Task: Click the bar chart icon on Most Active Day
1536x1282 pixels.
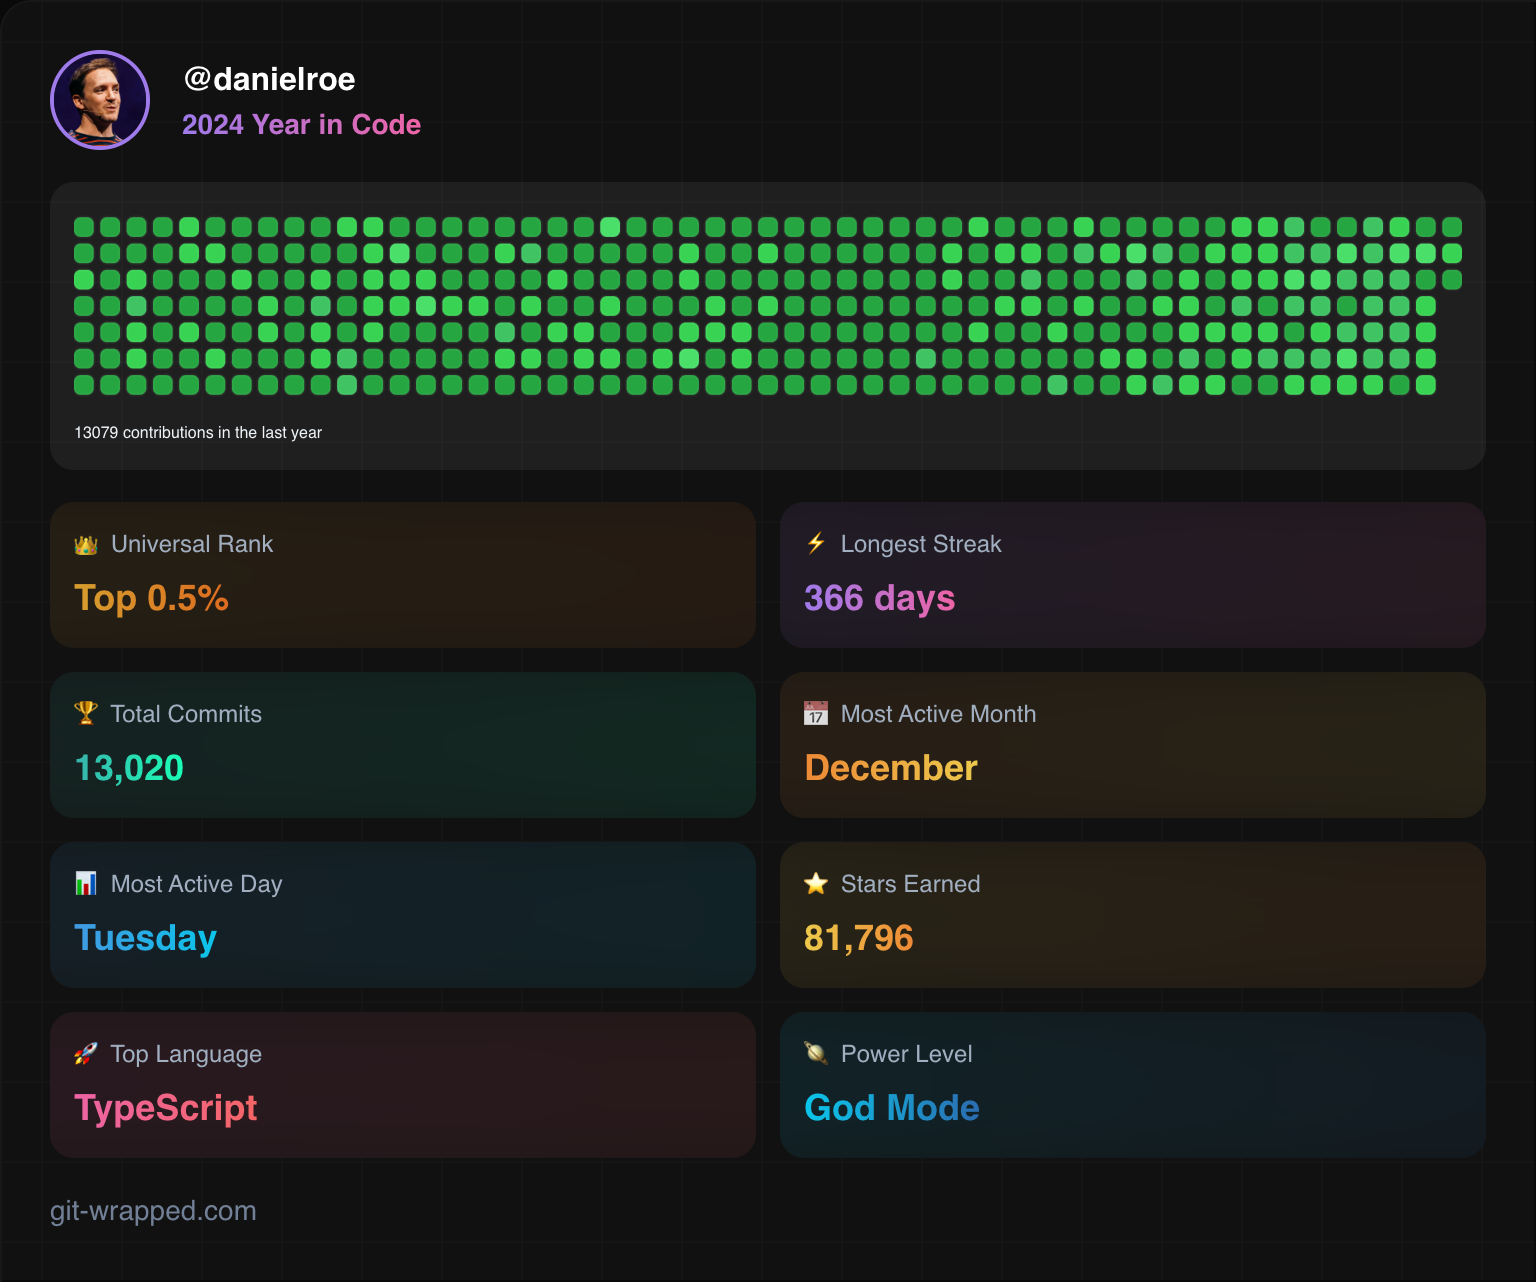Action: 86,884
